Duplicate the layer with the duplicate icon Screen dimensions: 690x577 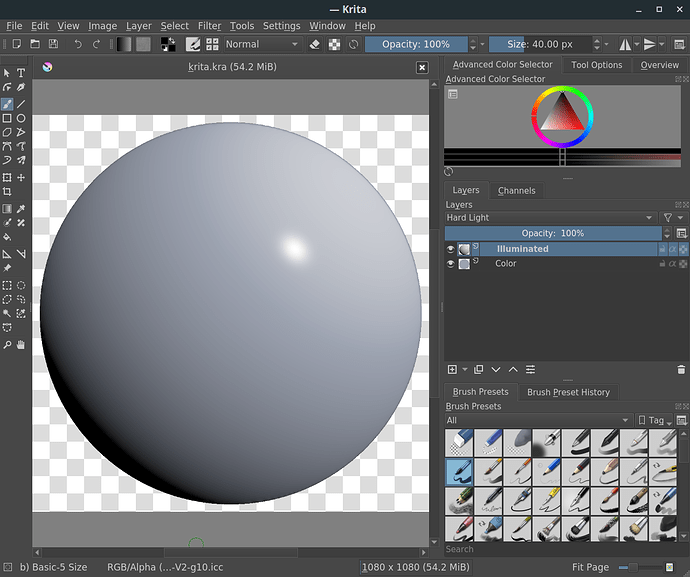(478, 370)
